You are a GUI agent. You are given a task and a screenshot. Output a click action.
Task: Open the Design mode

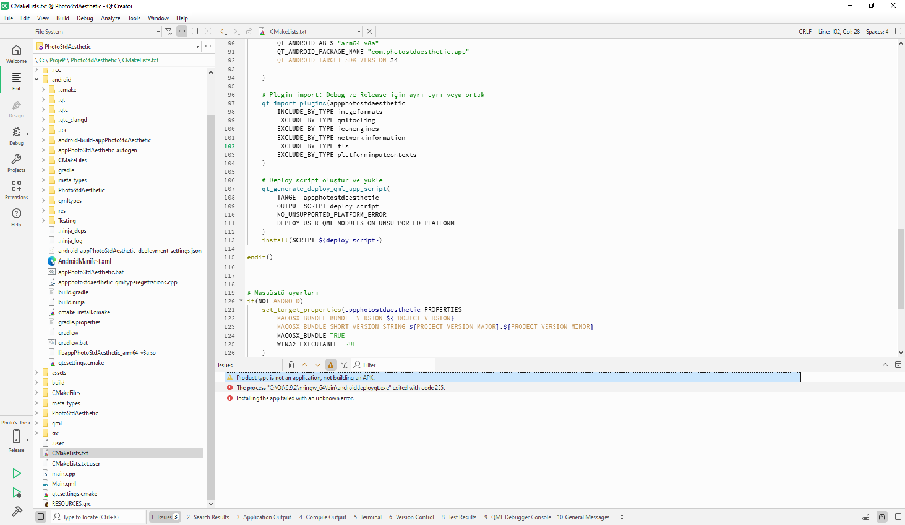(16, 108)
